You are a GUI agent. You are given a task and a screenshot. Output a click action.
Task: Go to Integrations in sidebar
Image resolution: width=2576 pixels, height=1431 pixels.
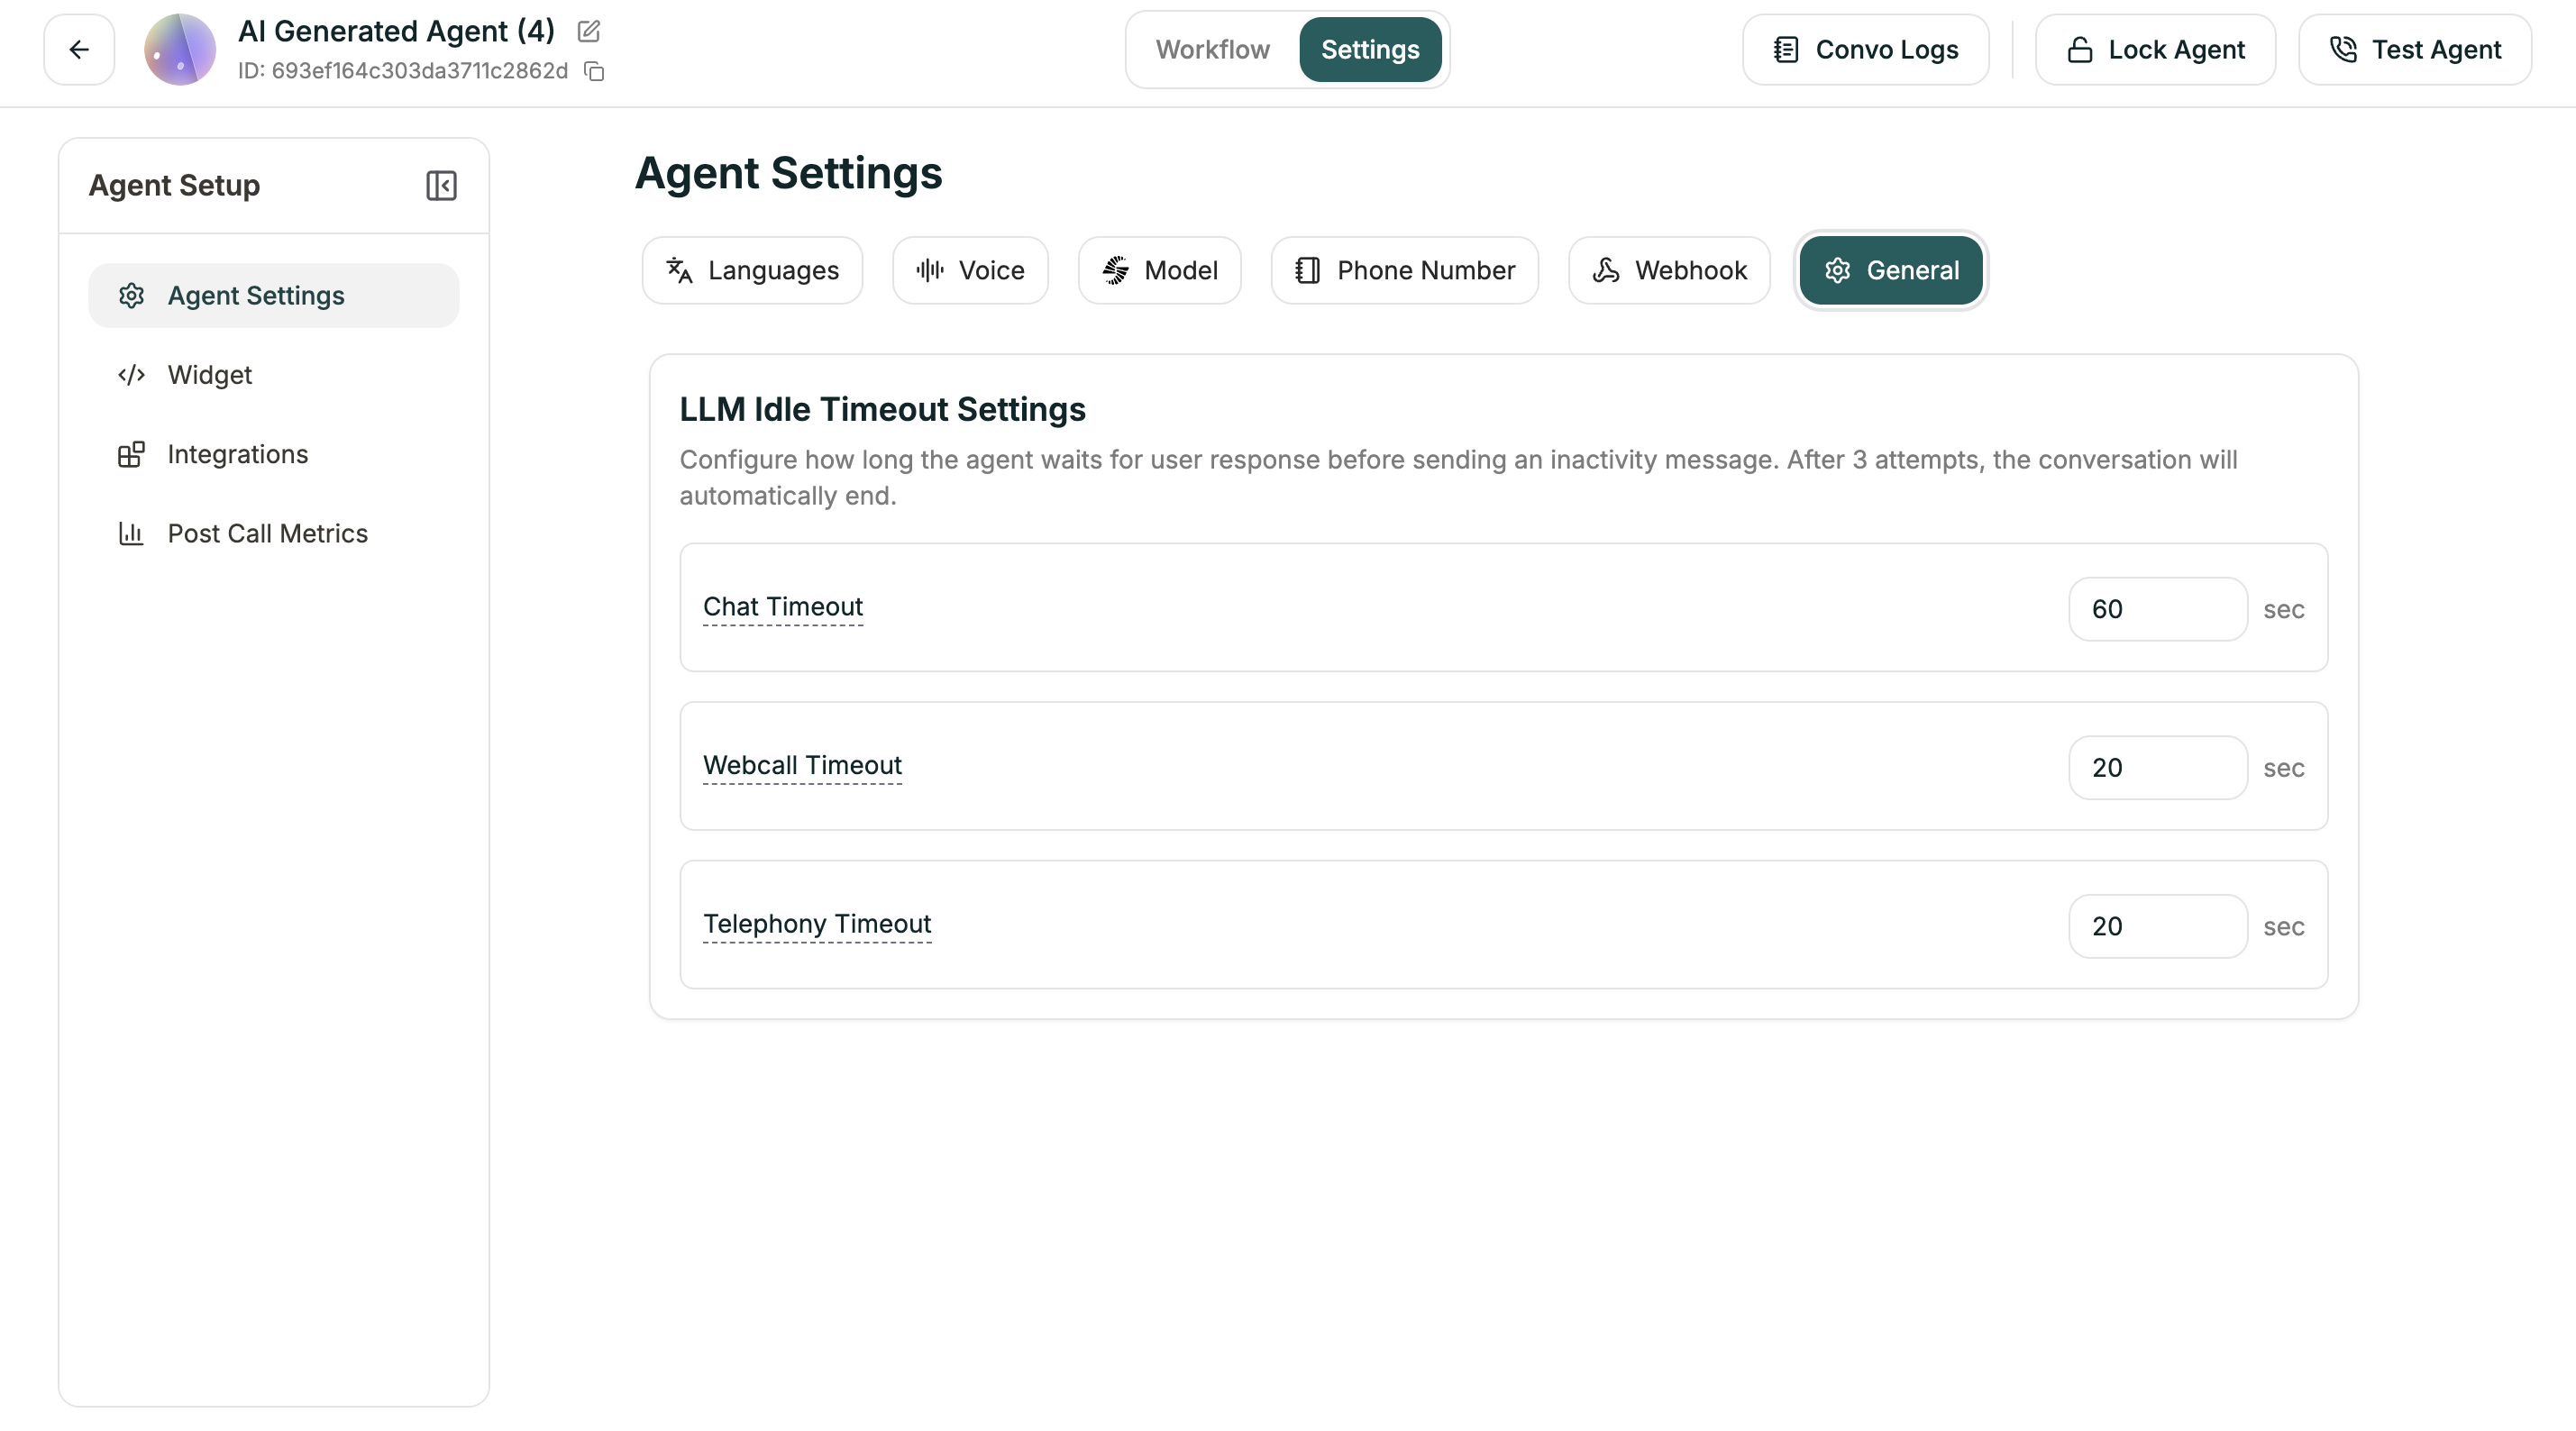point(237,454)
